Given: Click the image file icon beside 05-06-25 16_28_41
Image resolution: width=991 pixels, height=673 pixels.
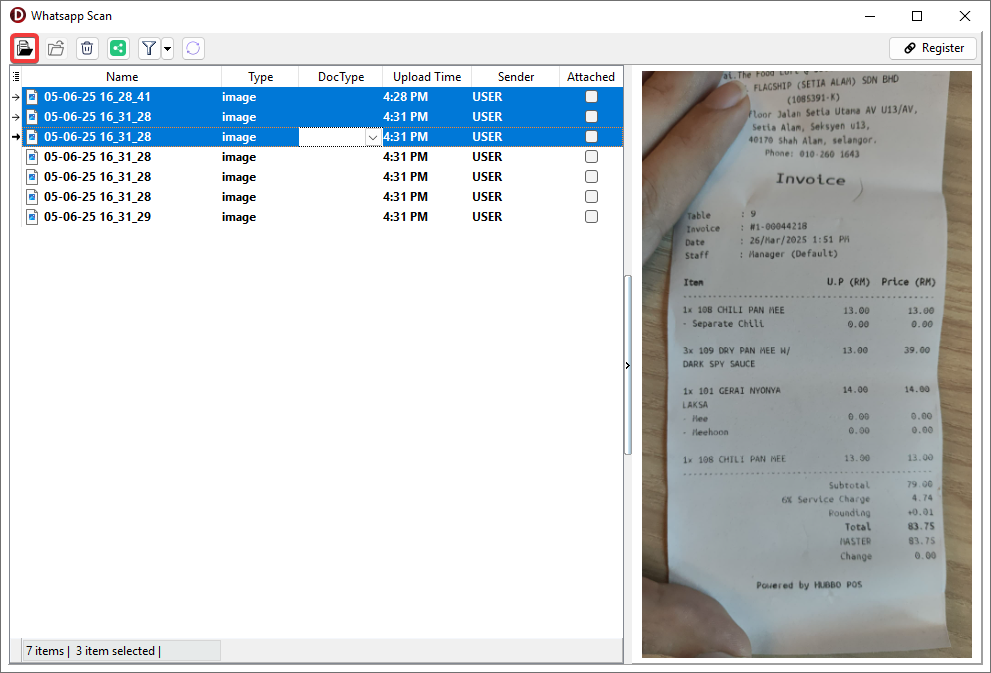Looking at the screenshot, I should pyautogui.click(x=32, y=97).
